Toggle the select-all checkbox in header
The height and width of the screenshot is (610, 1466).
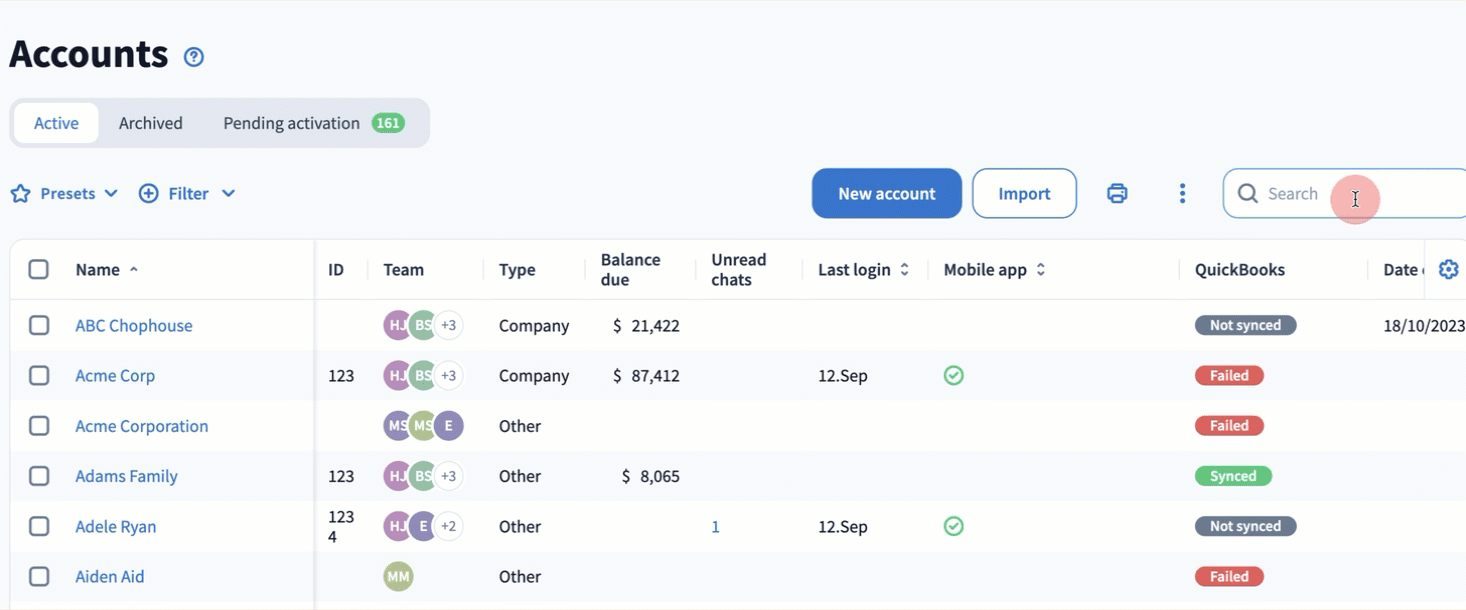[x=39, y=270]
